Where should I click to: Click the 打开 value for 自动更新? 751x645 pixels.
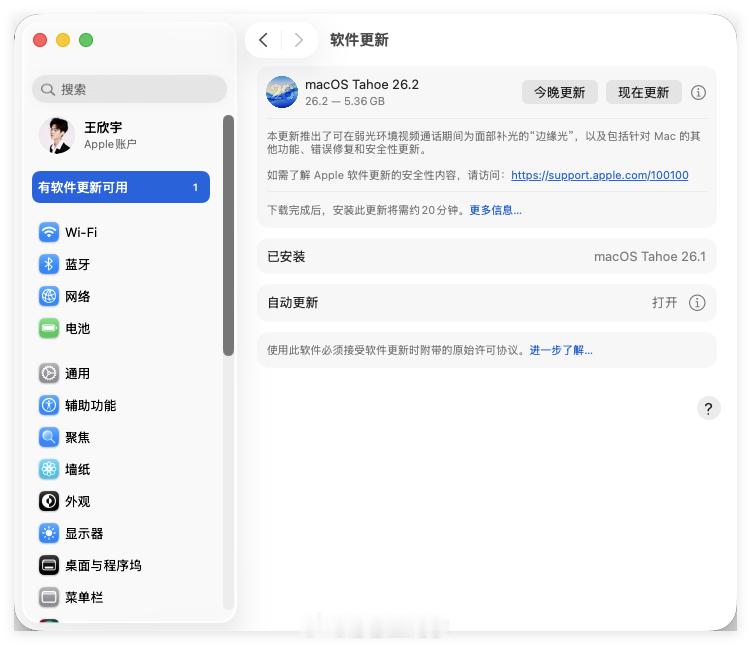coord(664,303)
